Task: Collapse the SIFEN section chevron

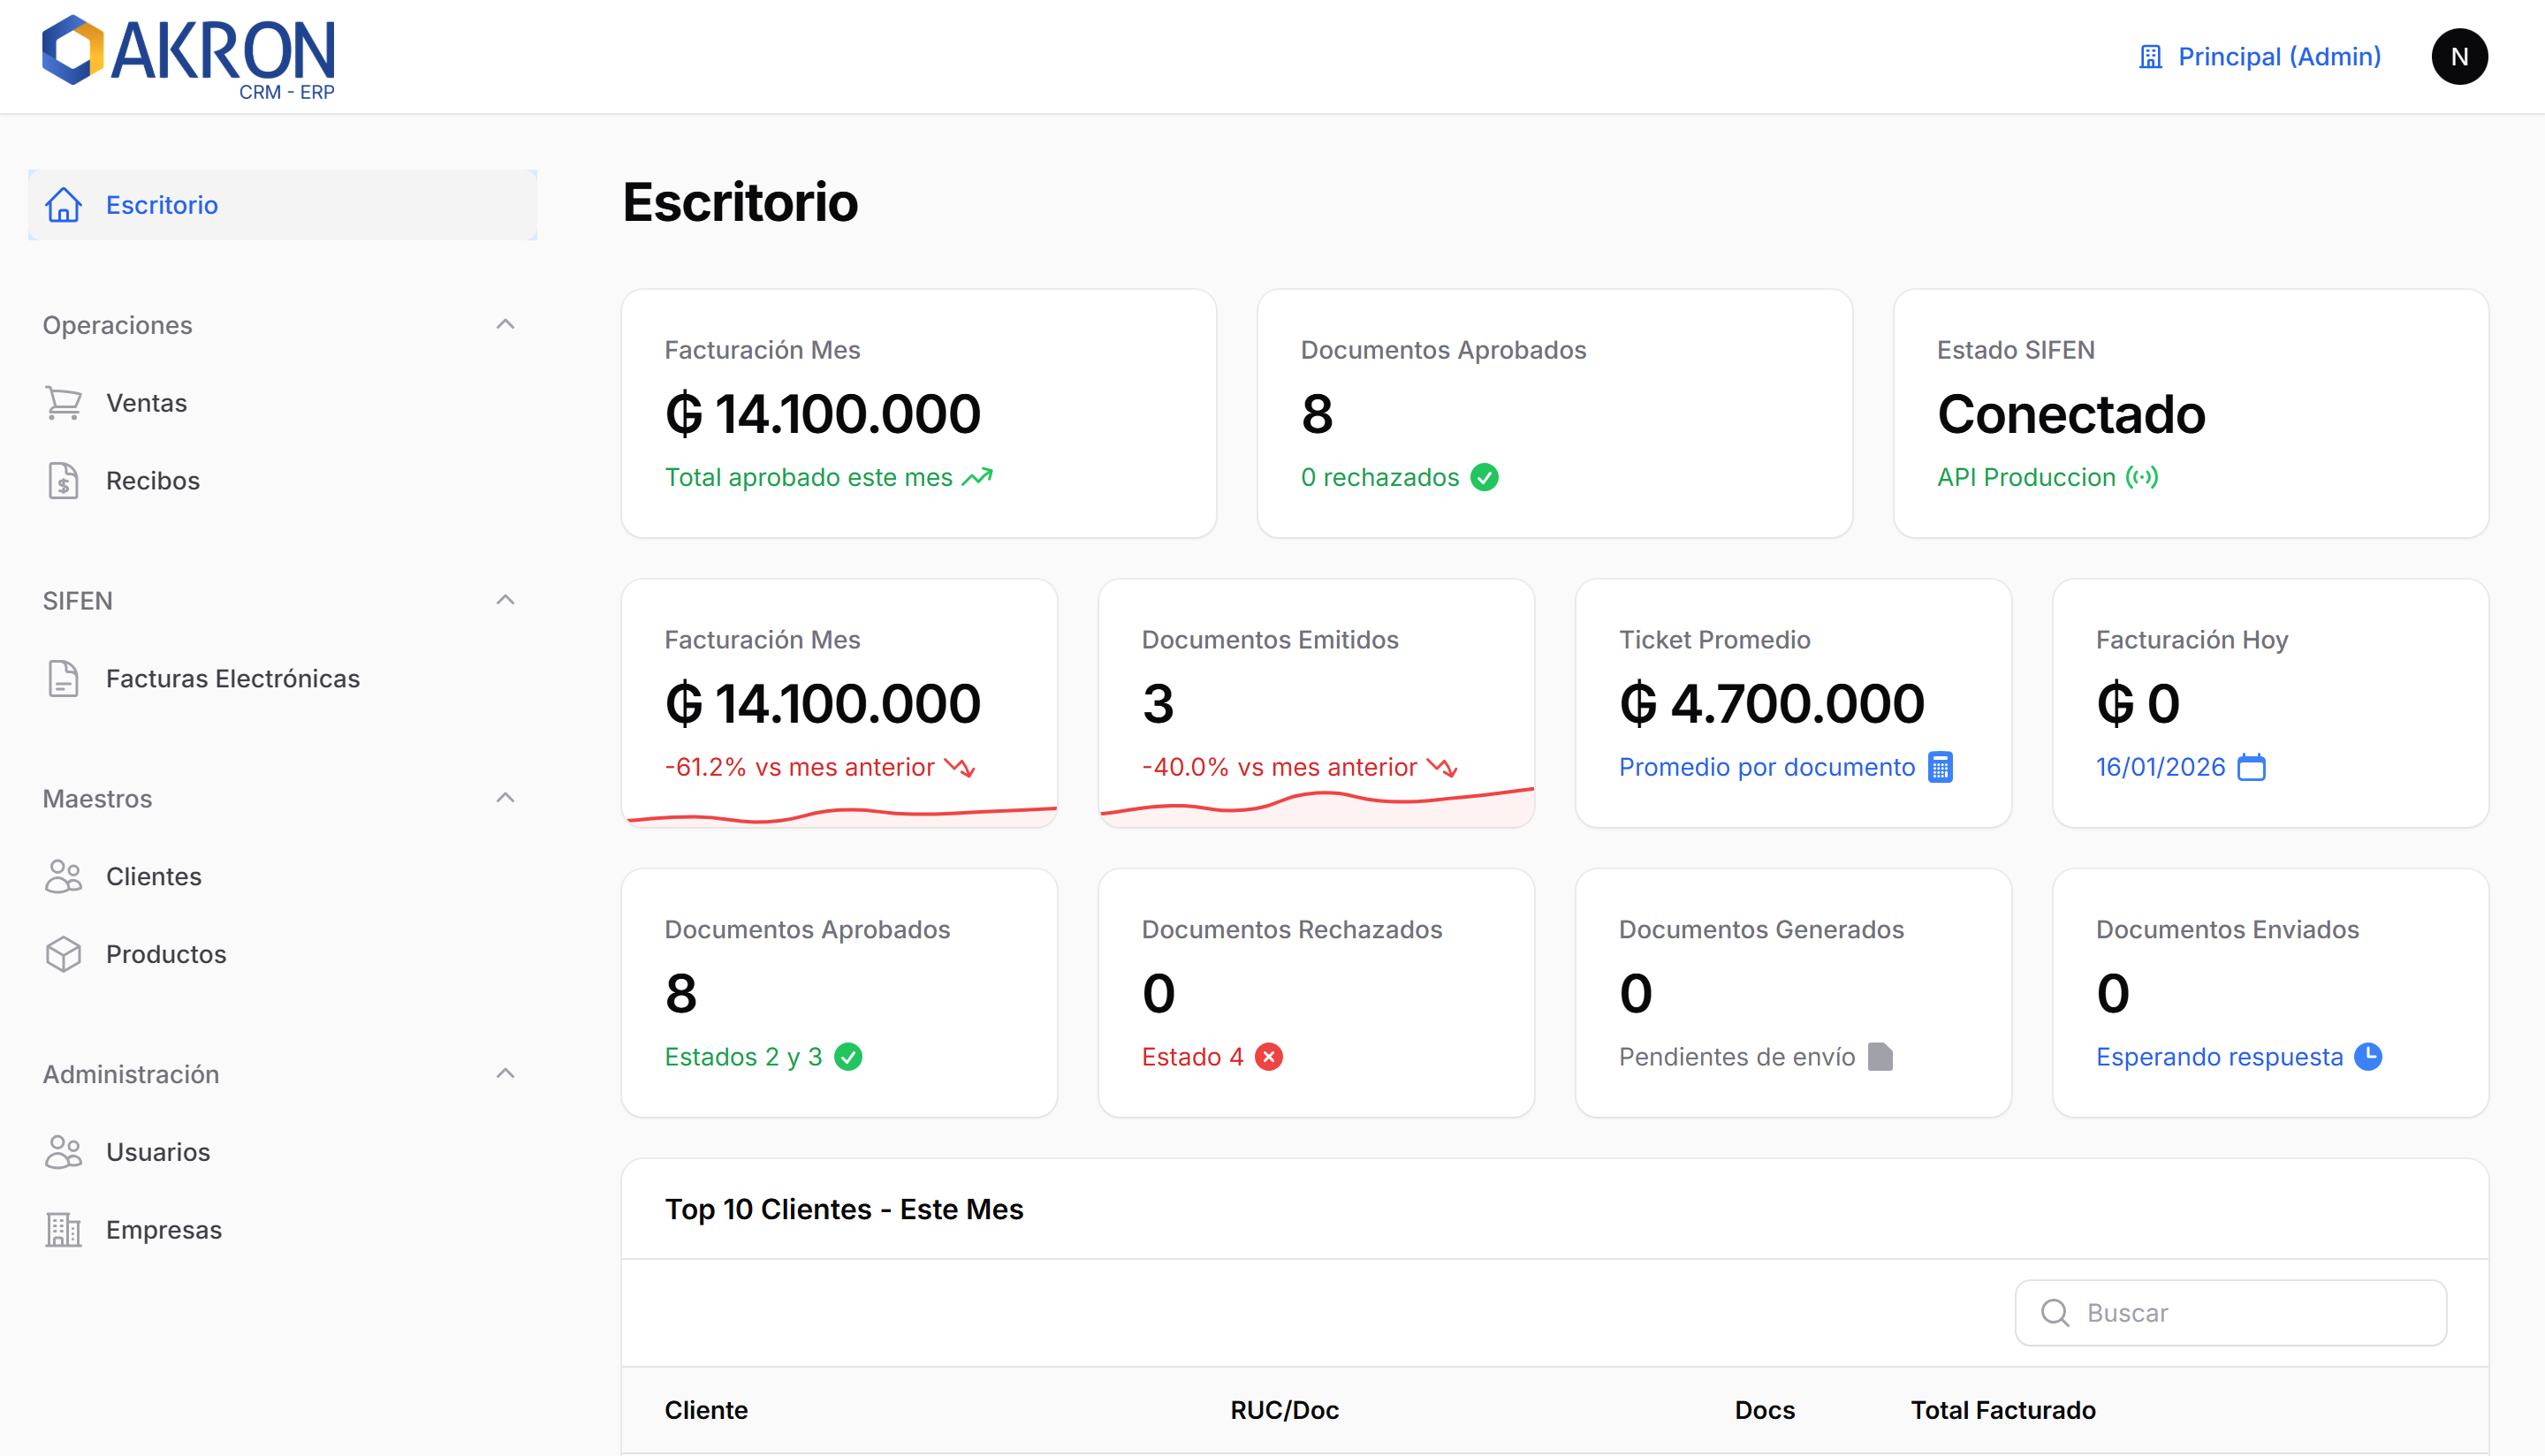Action: click(505, 600)
